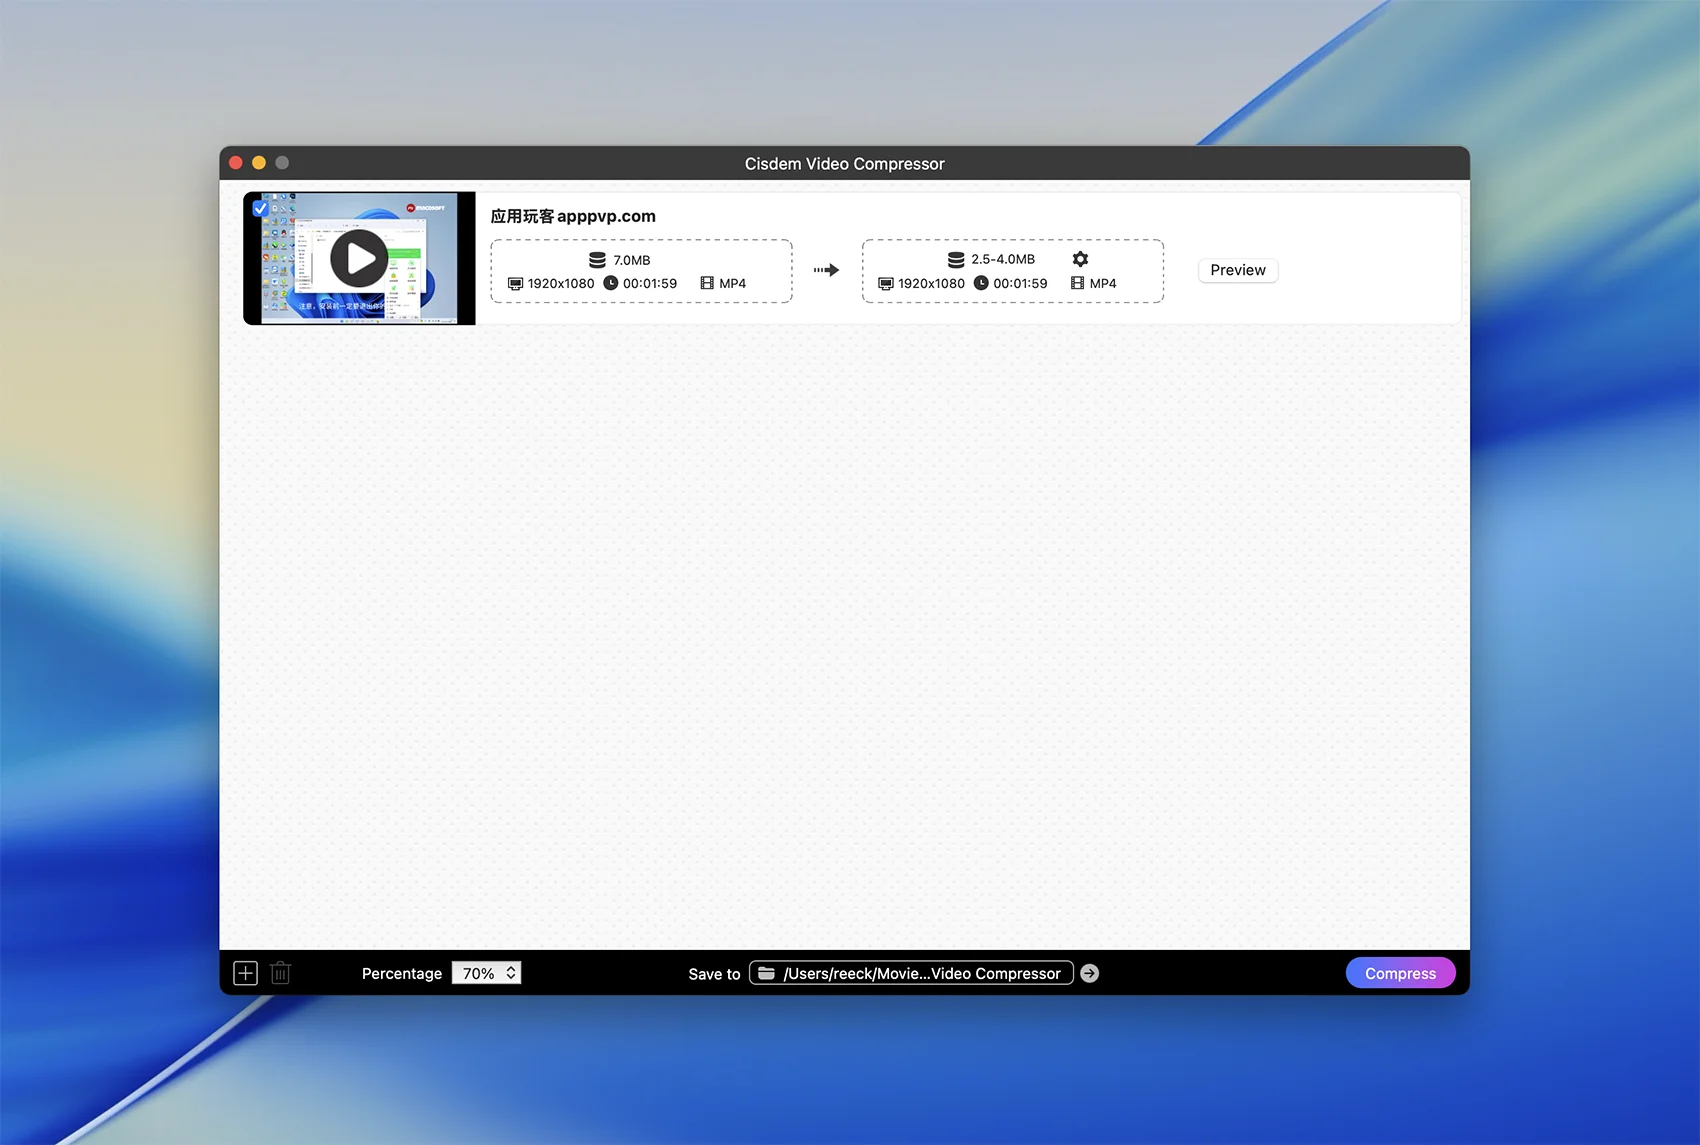Click the open output folder arrow icon
1700x1145 pixels.
[x=1090, y=973]
